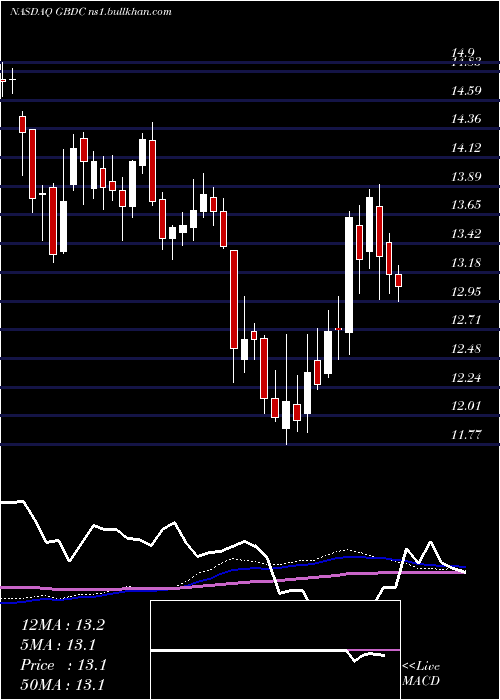Click the Live MACD label
The width and height of the screenshot is (500, 700).
pyautogui.click(x=421, y=673)
